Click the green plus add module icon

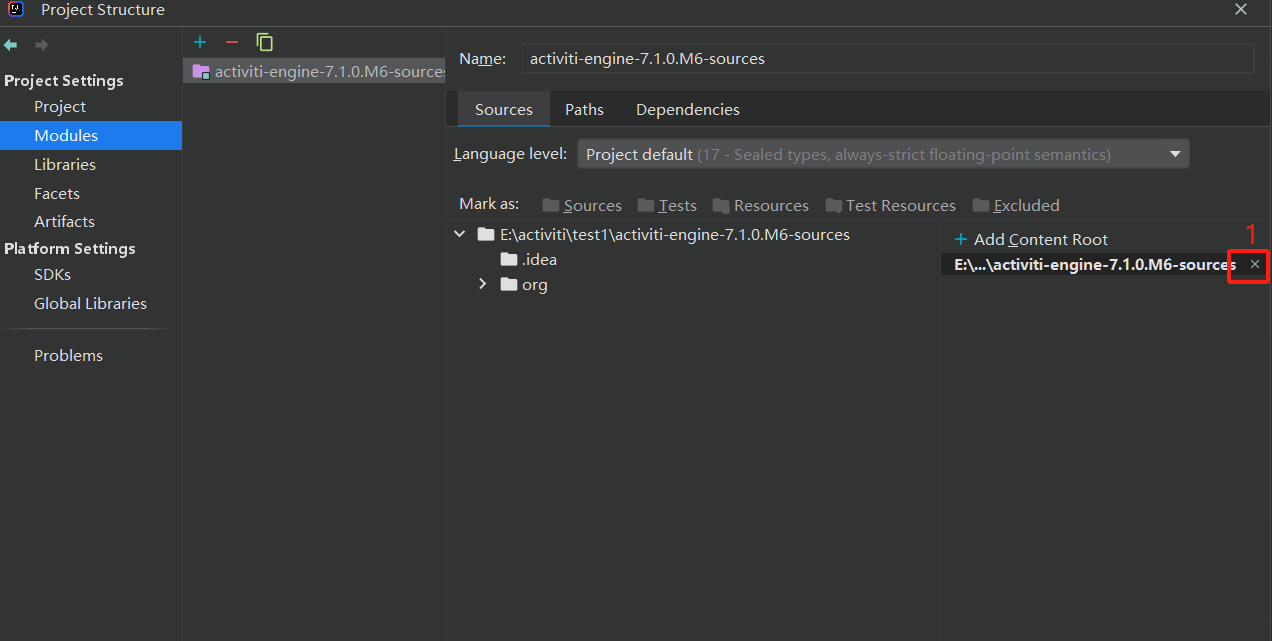(200, 42)
